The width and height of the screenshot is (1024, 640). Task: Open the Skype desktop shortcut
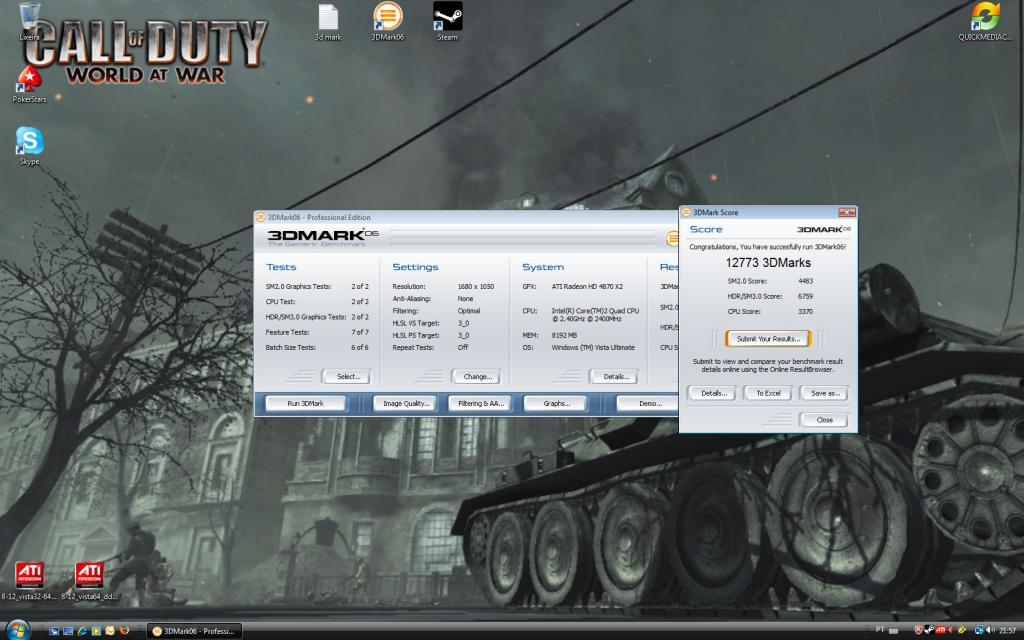point(29,145)
